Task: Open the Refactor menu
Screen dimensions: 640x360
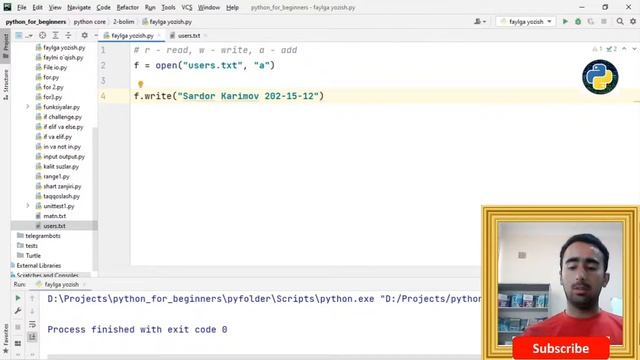Action: 127,7
